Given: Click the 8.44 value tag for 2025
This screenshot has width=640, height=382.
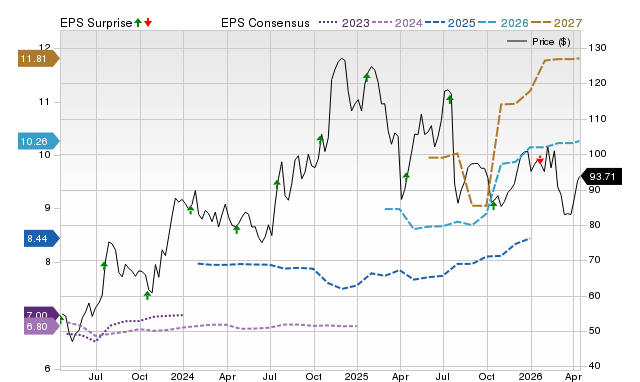Looking at the screenshot, I should pyautogui.click(x=42, y=238).
